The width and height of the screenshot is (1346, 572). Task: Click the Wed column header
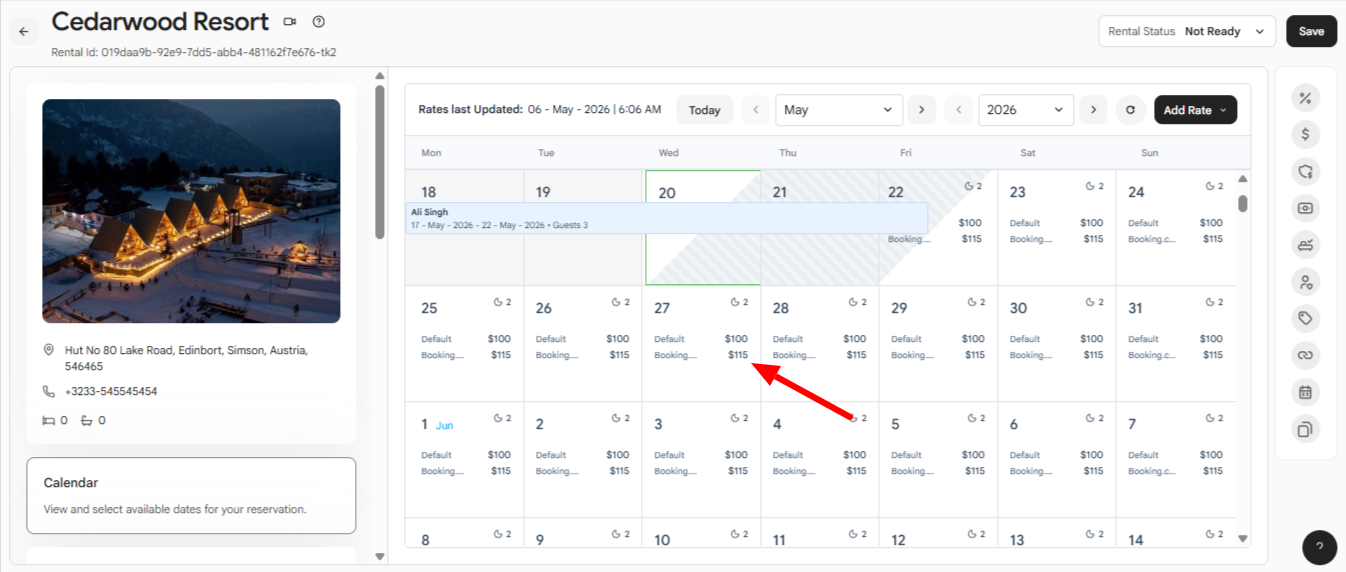669,153
